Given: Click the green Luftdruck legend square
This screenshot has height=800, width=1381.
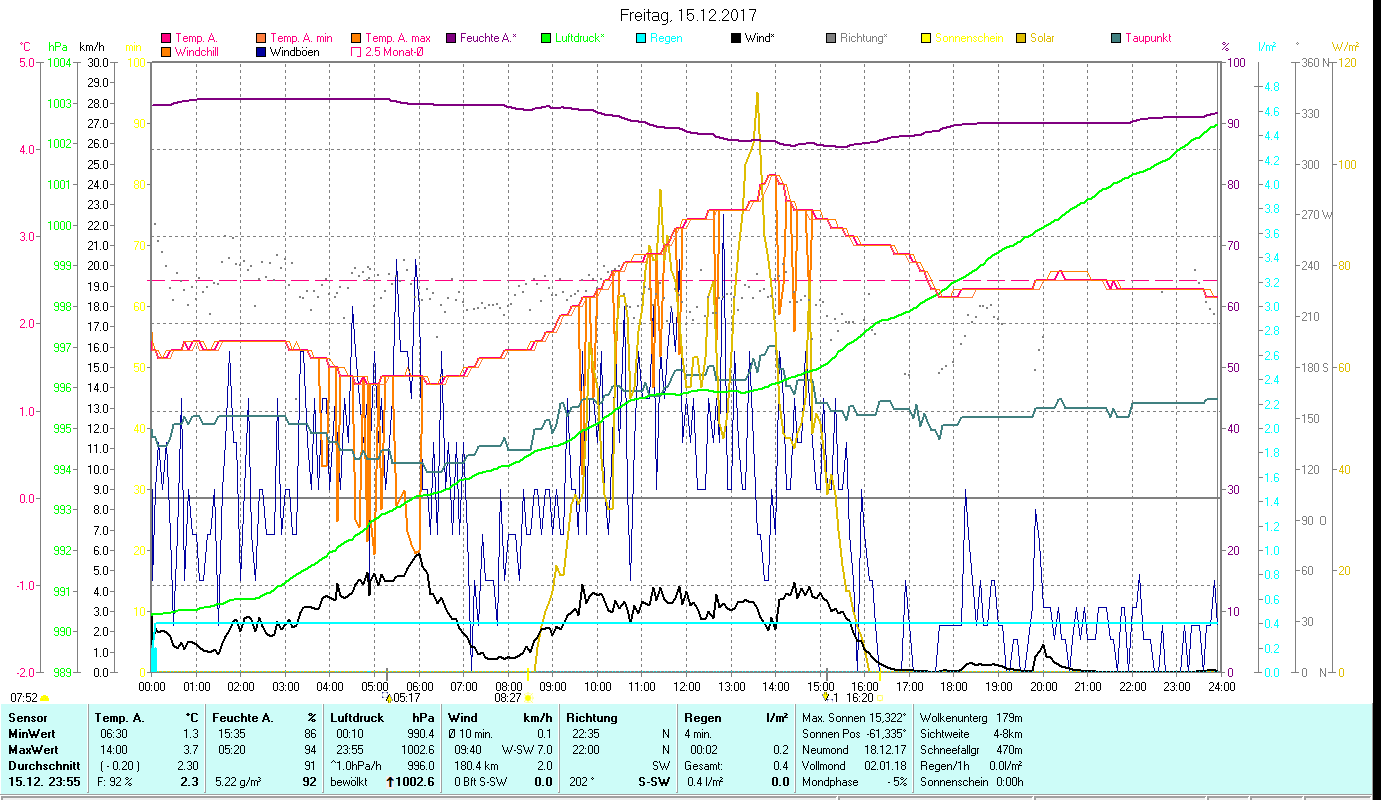Looking at the screenshot, I should 546,38.
